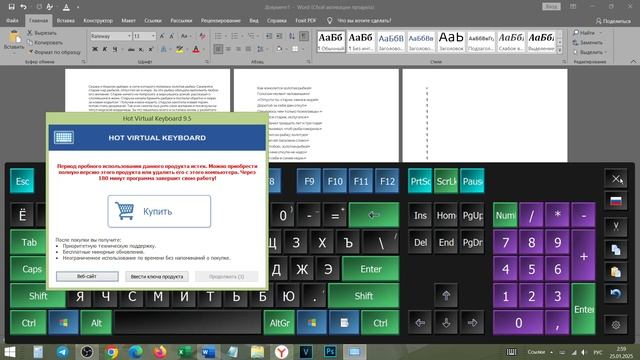Viewport: 640px width, 360px height.
Task: Open the Файл menu in Word
Action: [x=12, y=20]
